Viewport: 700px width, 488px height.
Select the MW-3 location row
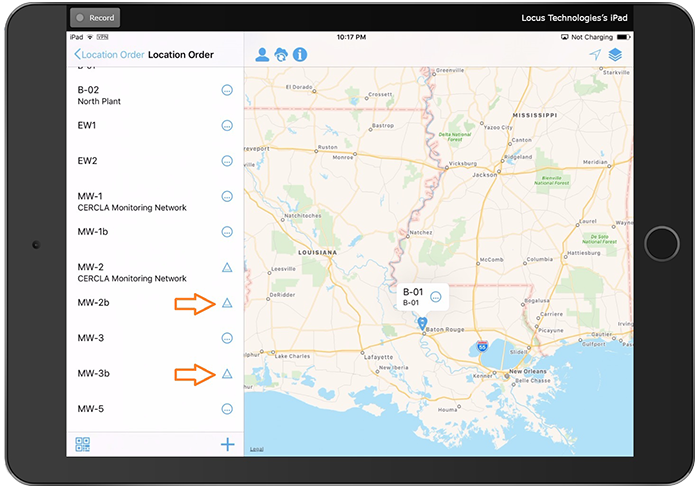[155, 343]
